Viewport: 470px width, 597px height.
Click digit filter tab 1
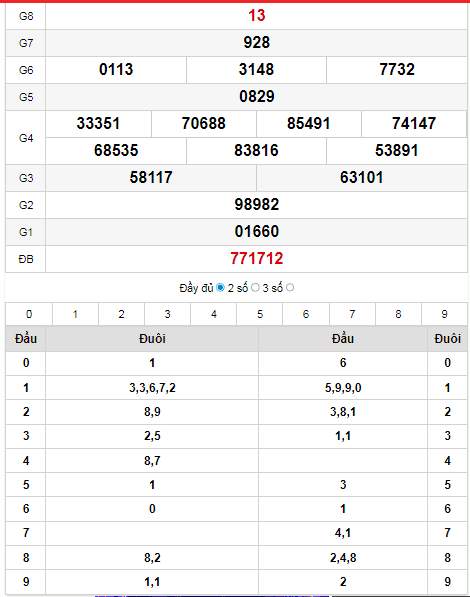[75, 314]
